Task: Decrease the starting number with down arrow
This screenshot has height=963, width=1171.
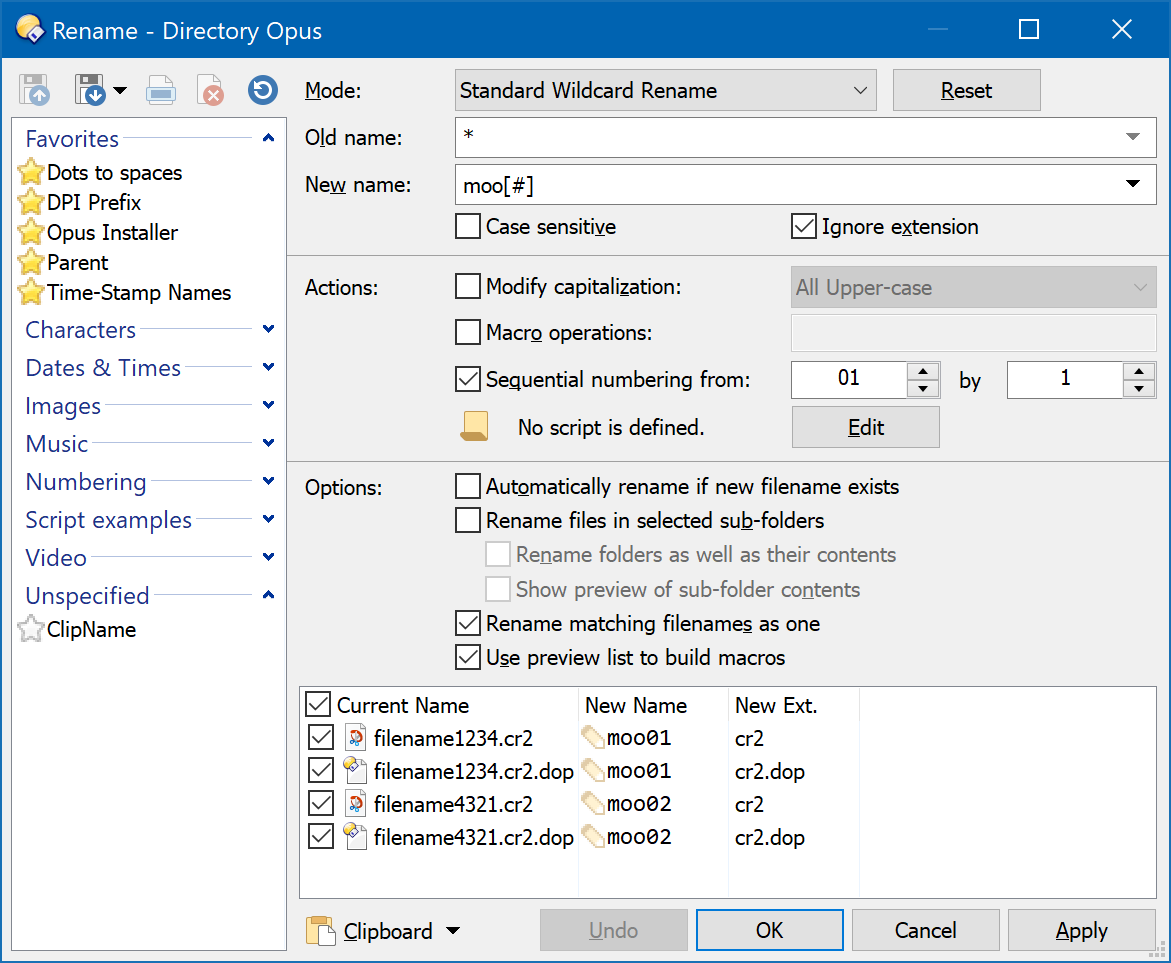Action: click(x=923, y=388)
